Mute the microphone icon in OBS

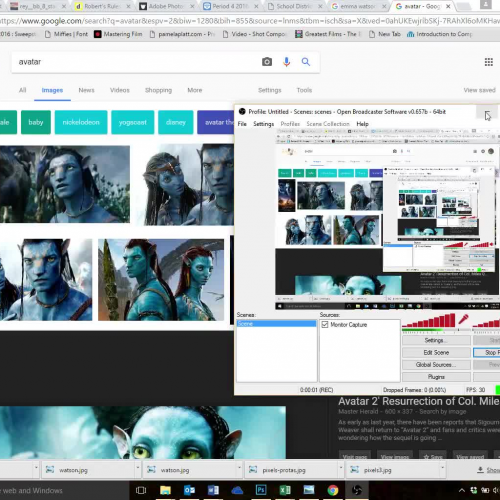tap(463, 319)
